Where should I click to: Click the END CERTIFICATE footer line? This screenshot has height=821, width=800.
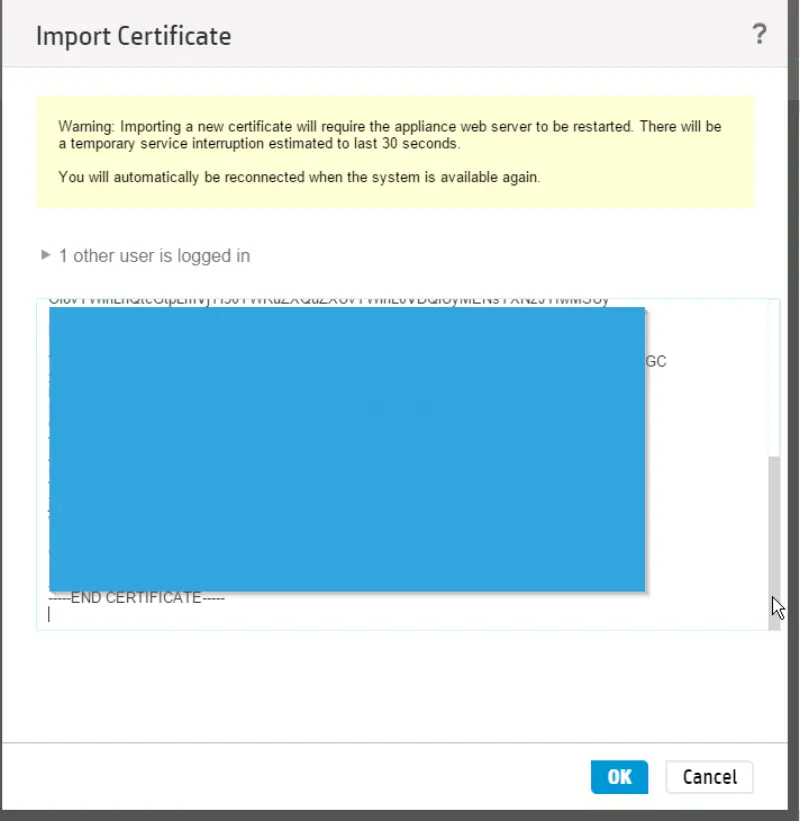tap(136, 597)
